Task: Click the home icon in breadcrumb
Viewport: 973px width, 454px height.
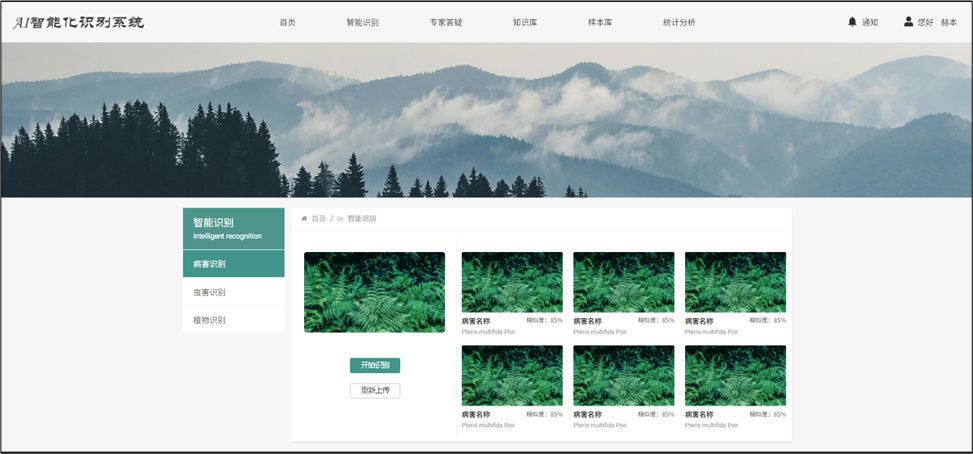Action: click(x=304, y=218)
